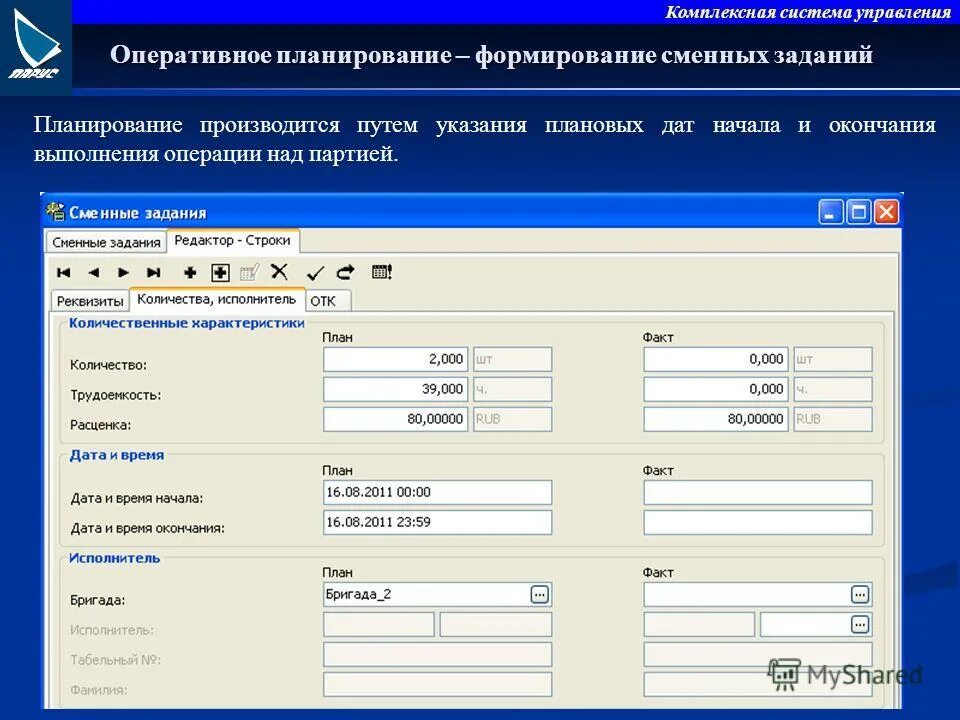The width and height of the screenshot is (960, 720).
Task: Click the edit pencil icon on the toolbar
Action: pos(250,271)
